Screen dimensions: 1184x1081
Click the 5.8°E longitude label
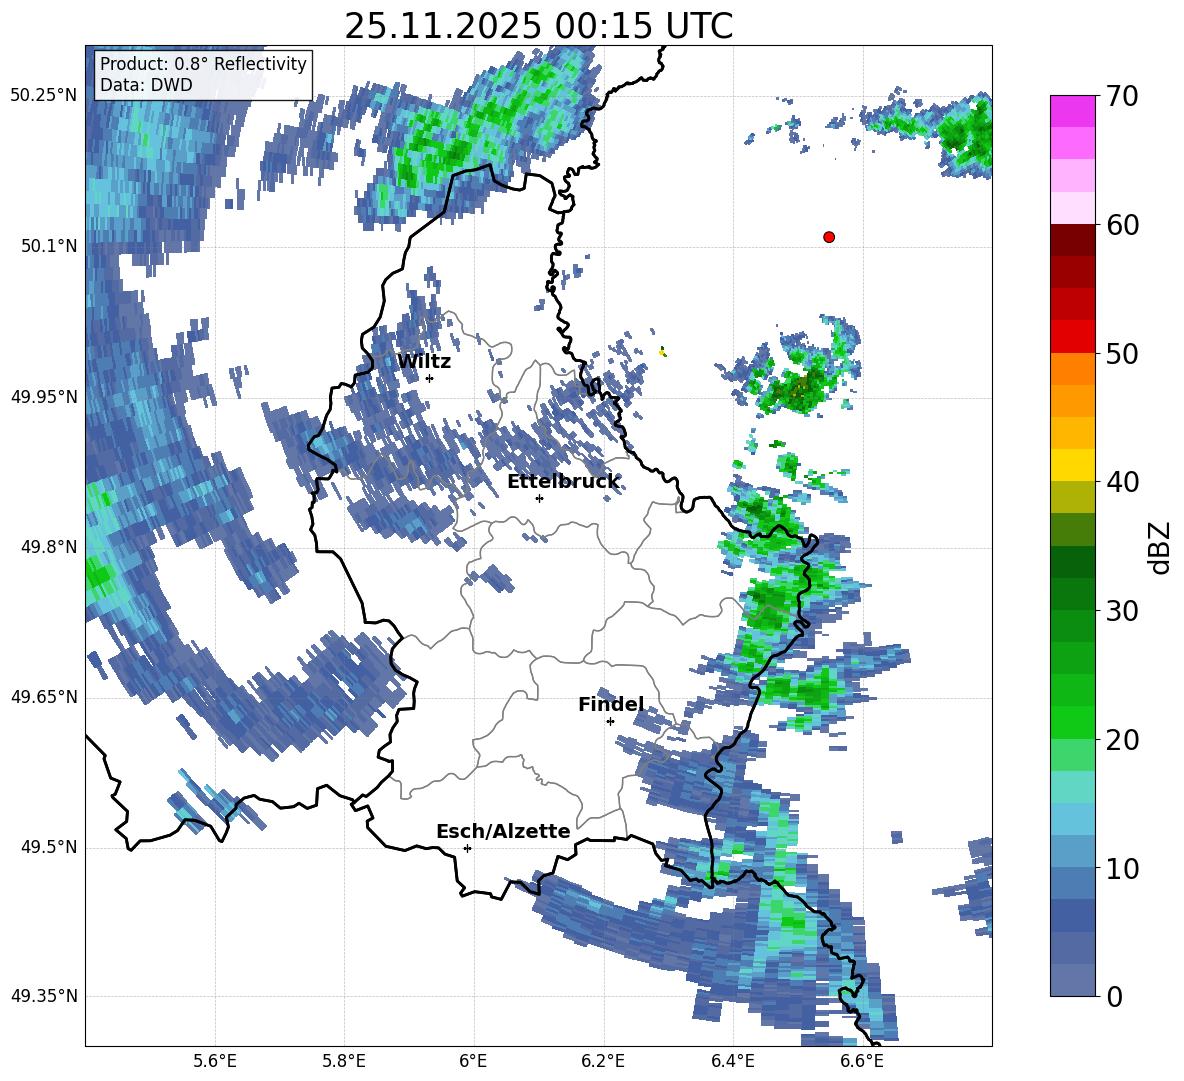(x=344, y=1062)
